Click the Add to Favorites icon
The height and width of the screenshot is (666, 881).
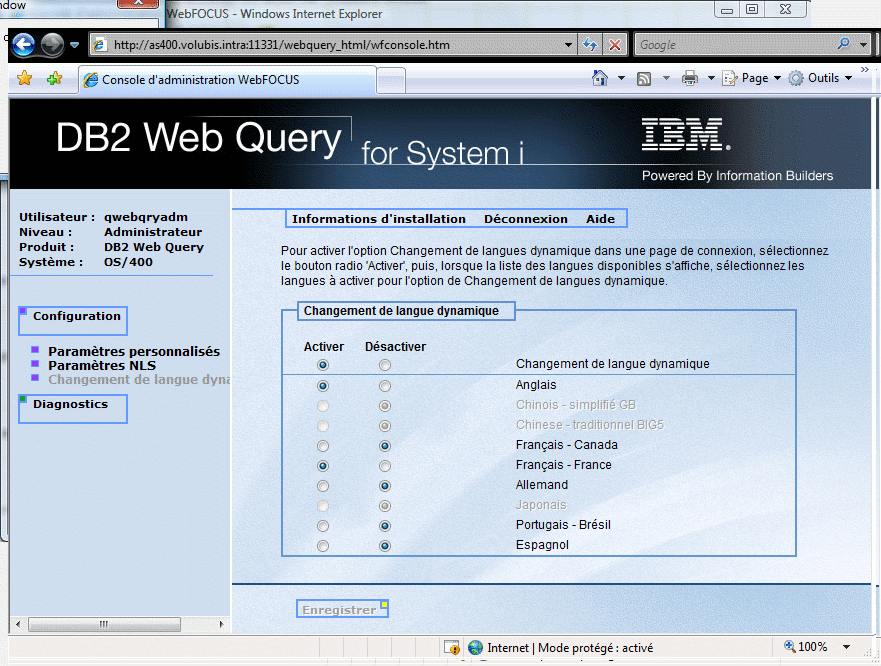click(55, 79)
